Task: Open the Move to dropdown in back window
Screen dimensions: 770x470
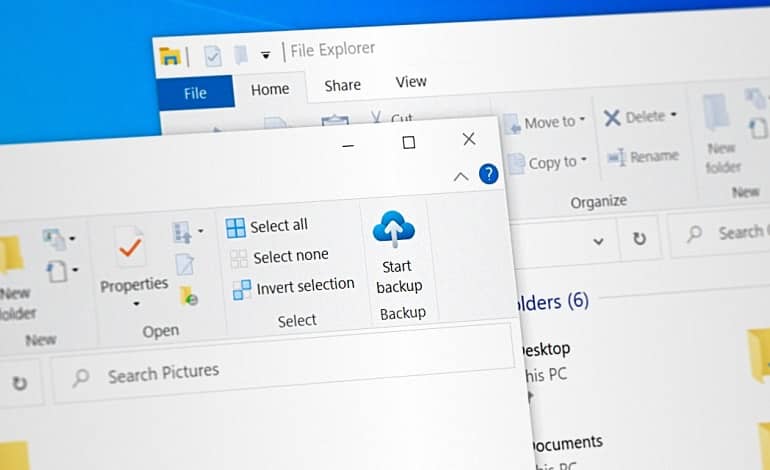Action: coord(545,122)
